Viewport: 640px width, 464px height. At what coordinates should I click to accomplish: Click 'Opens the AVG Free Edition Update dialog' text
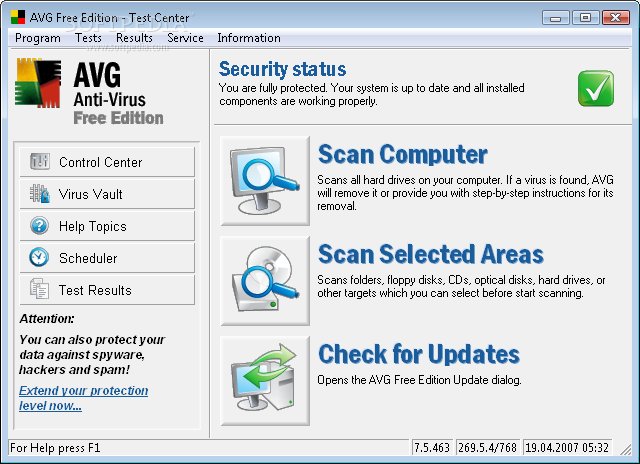click(420, 380)
